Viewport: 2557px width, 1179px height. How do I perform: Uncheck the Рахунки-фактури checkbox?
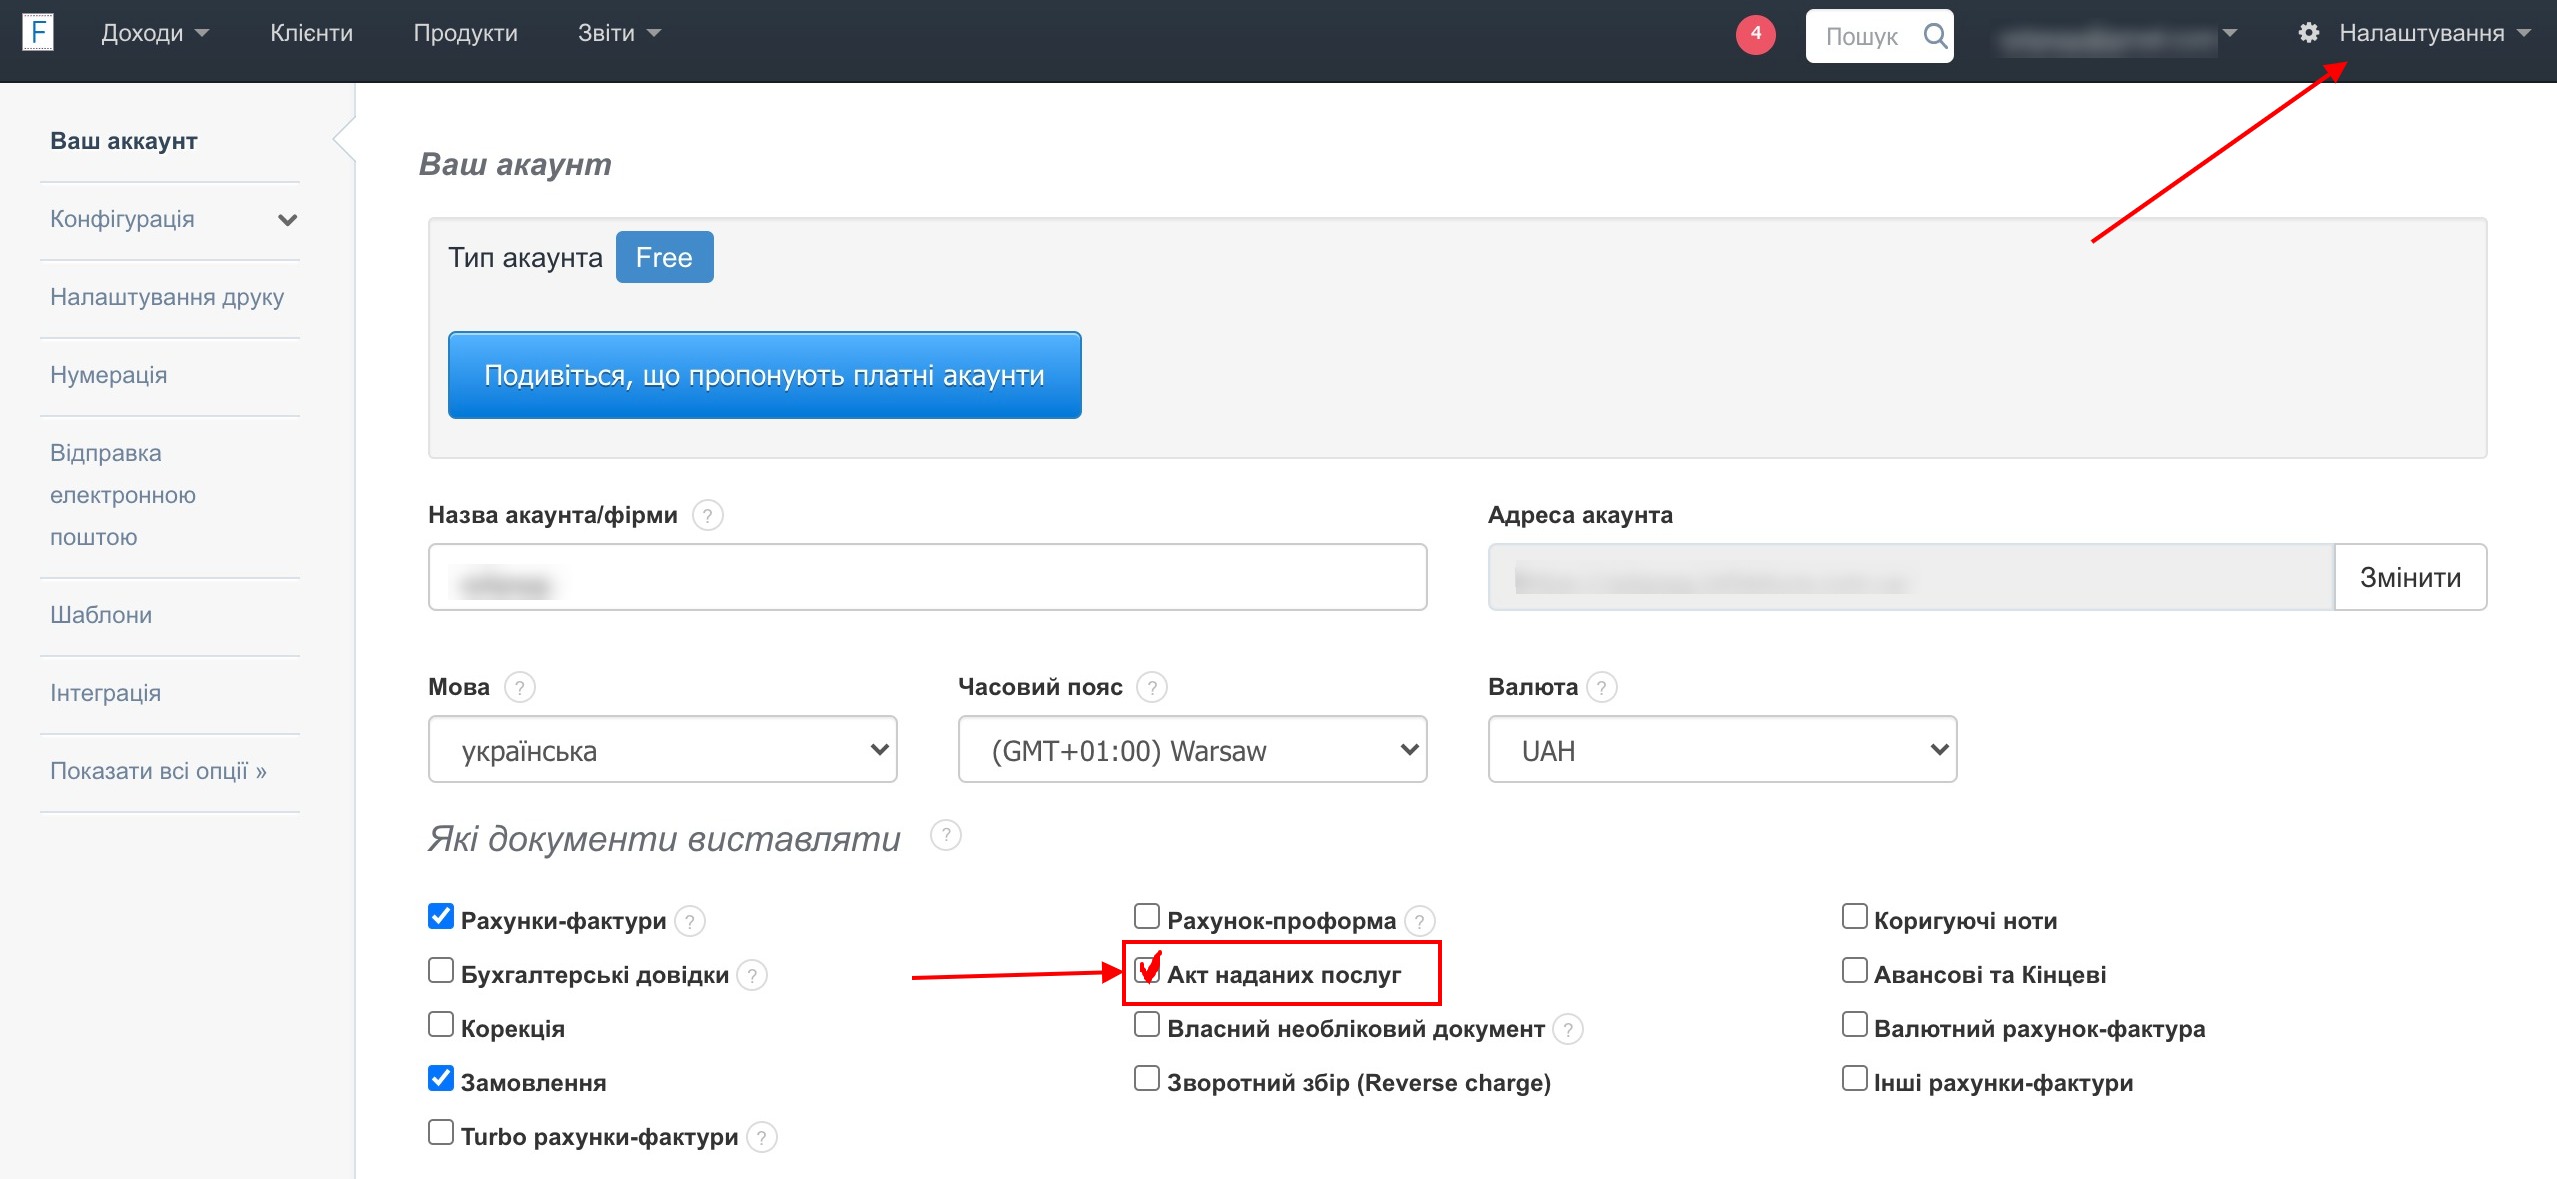pyautogui.click(x=440, y=916)
